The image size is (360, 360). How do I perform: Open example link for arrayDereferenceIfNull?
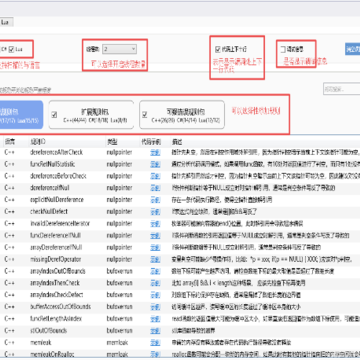pos(155,248)
